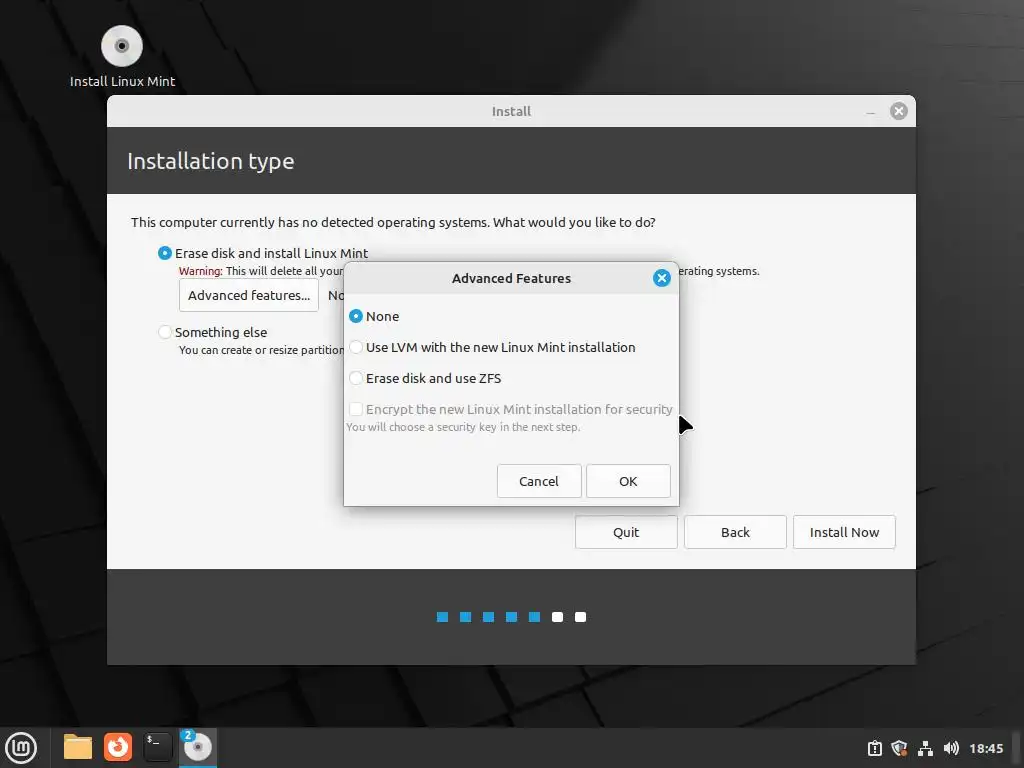This screenshot has height=768, width=1024.
Task: Click the Installation type heading
Action: [x=210, y=161]
